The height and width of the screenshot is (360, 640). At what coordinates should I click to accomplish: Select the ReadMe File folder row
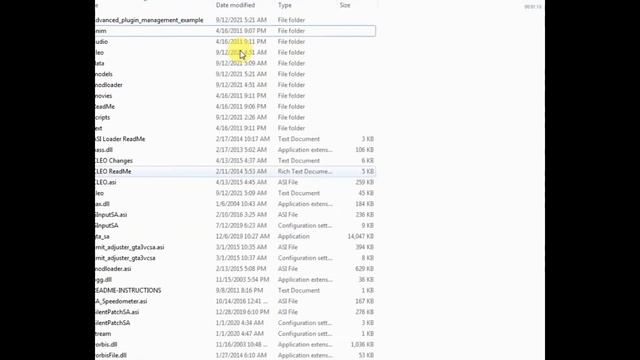point(235,107)
